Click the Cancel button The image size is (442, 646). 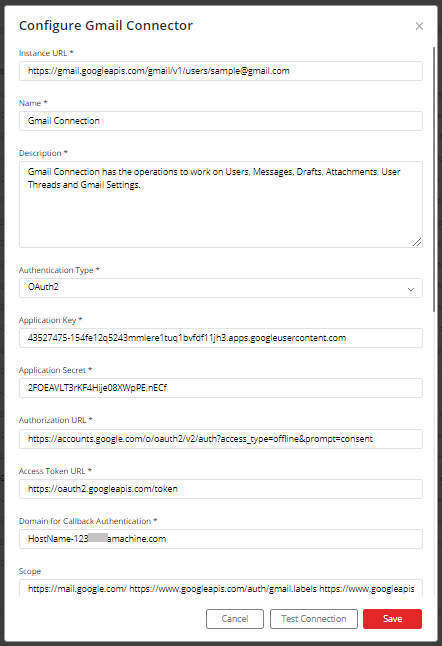(235, 619)
